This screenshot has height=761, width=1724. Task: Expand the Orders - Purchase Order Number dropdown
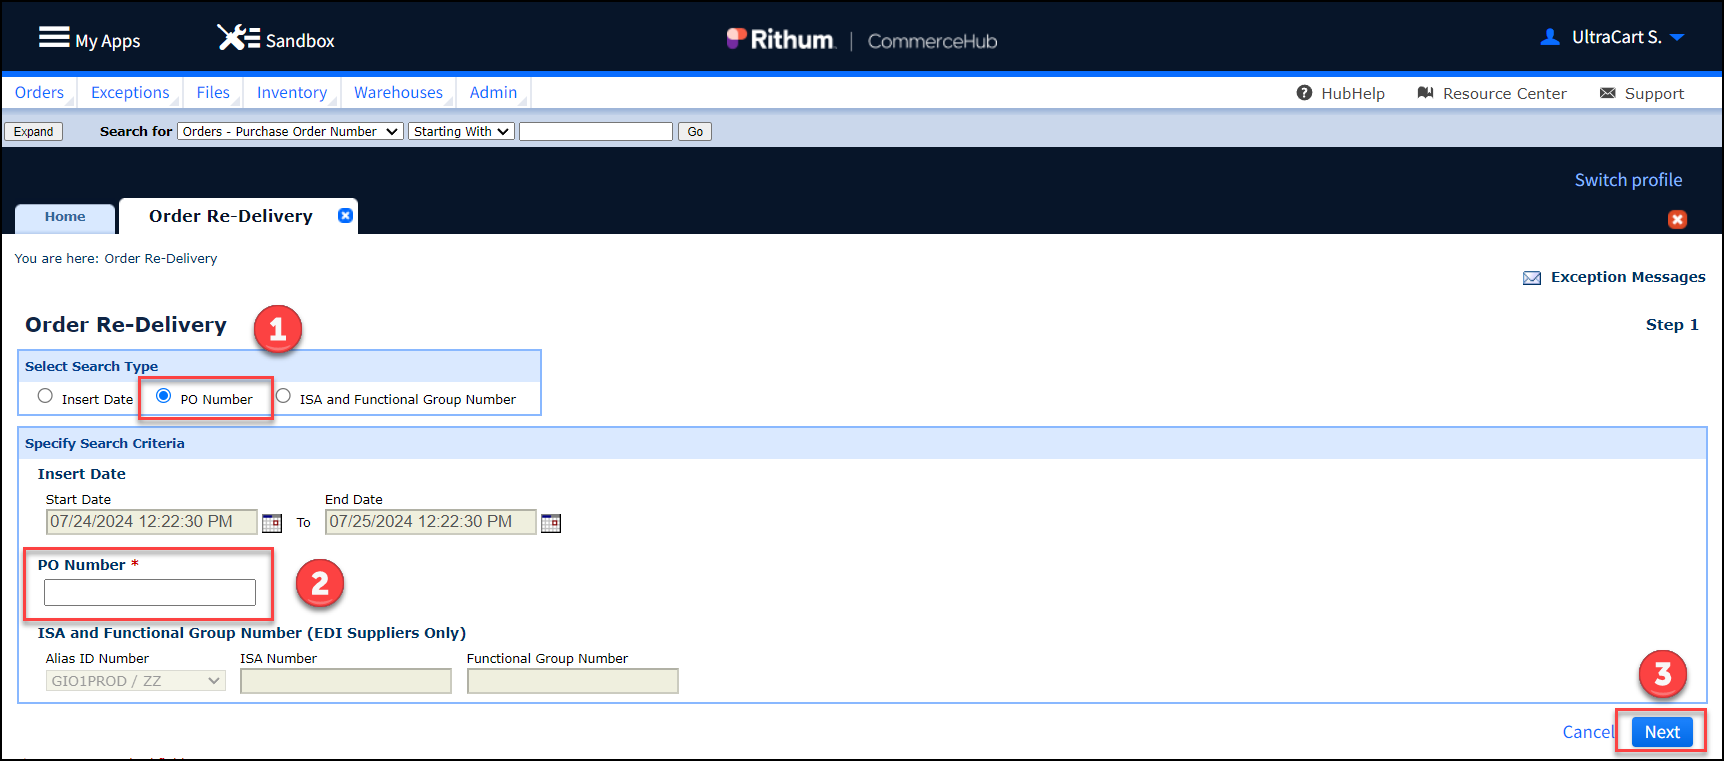(x=291, y=131)
